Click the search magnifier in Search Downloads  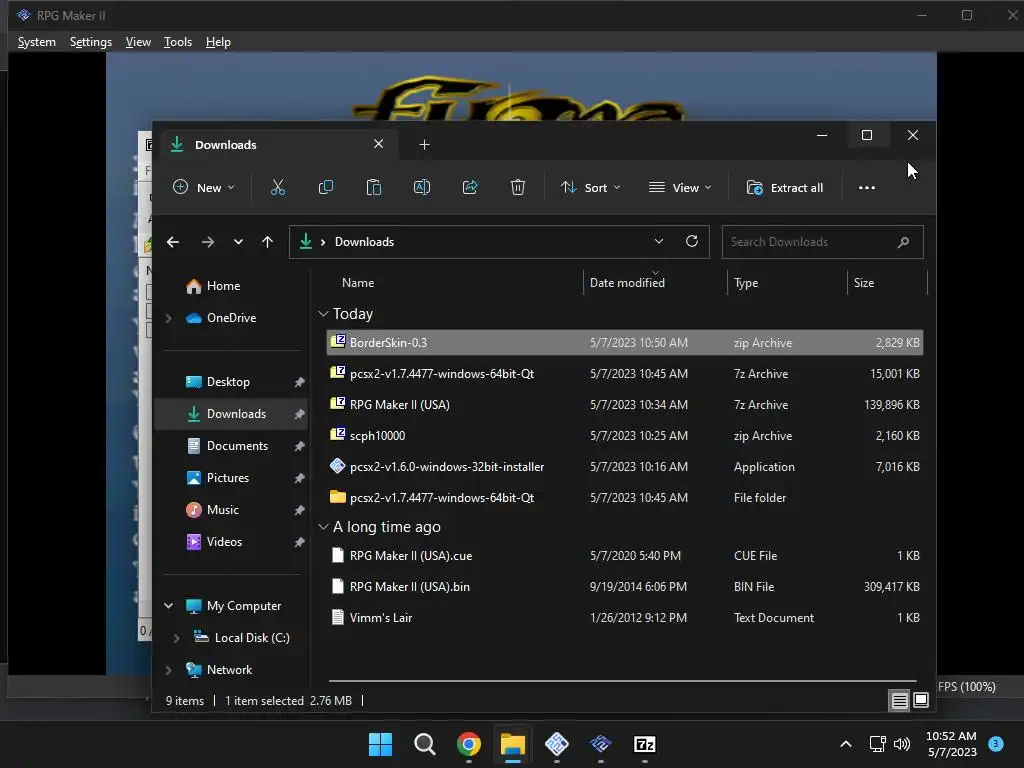click(x=904, y=242)
